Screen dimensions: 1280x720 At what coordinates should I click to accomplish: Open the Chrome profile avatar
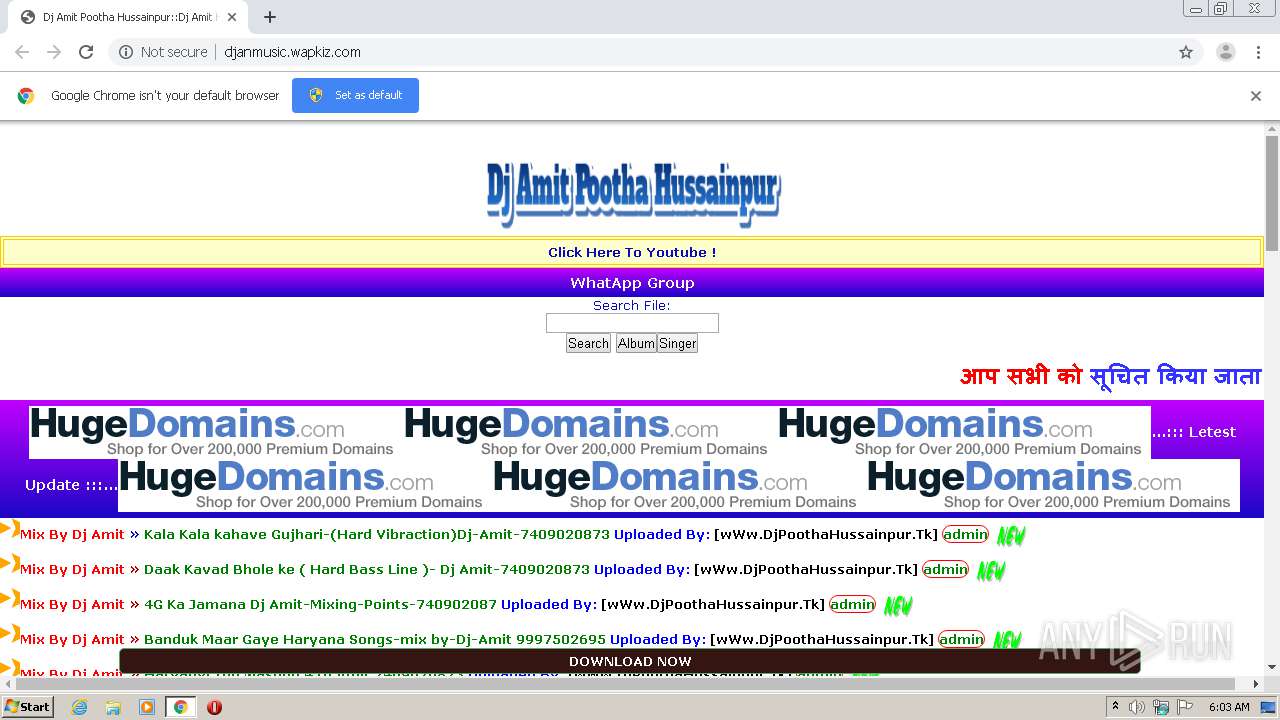click(1225, 52)
